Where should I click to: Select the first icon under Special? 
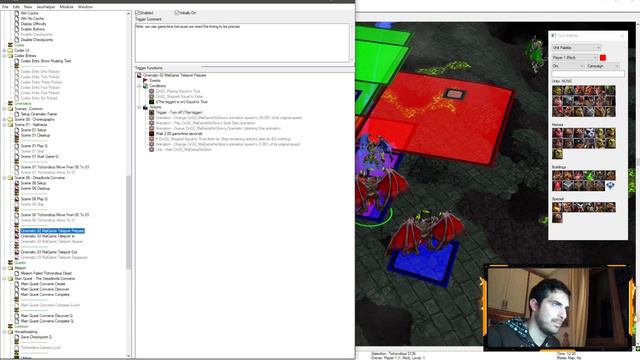coord(557,207)
